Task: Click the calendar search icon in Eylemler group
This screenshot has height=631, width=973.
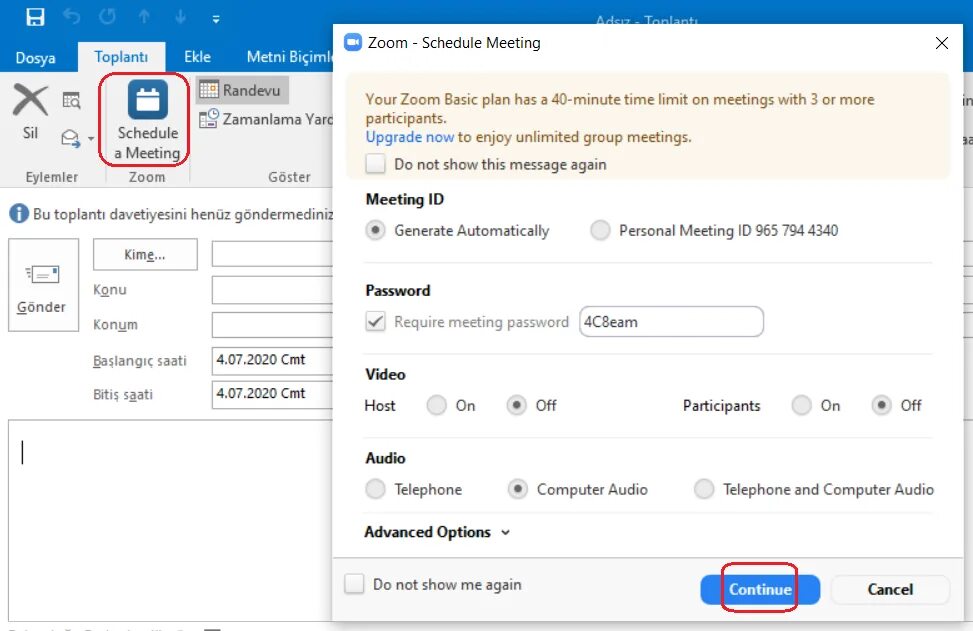Action: 71,100
